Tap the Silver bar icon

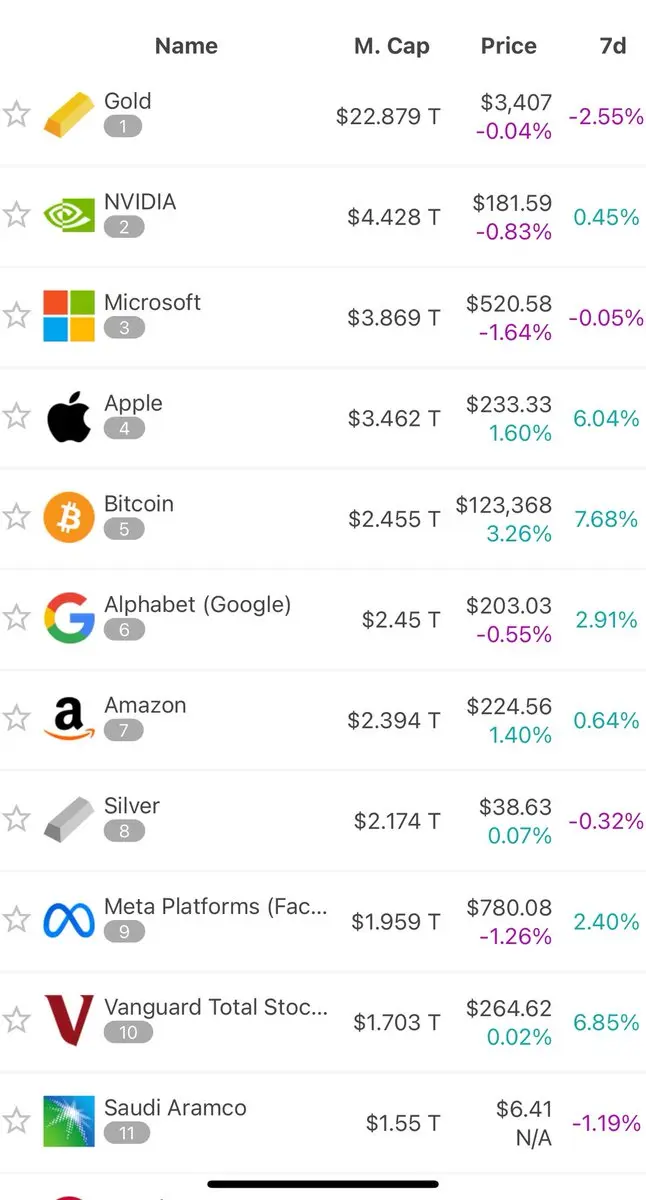coord(69,819)
